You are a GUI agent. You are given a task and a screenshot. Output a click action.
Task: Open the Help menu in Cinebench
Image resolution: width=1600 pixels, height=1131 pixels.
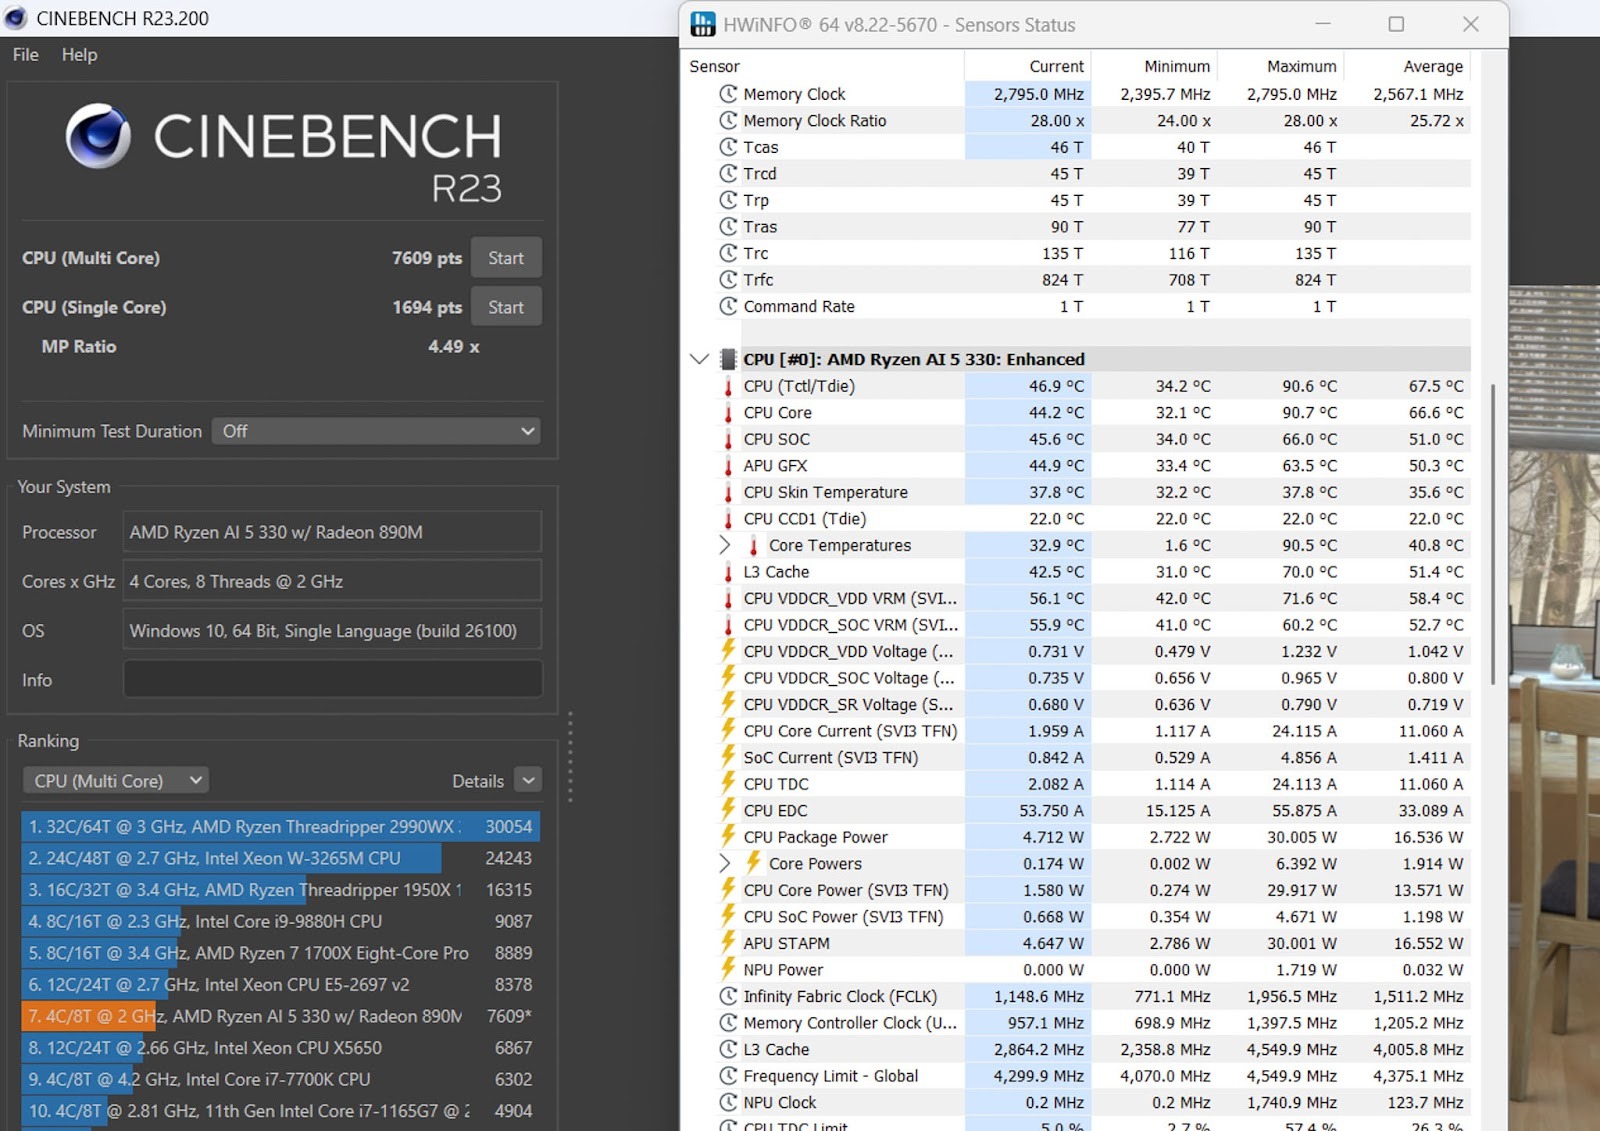pos(79,55)
